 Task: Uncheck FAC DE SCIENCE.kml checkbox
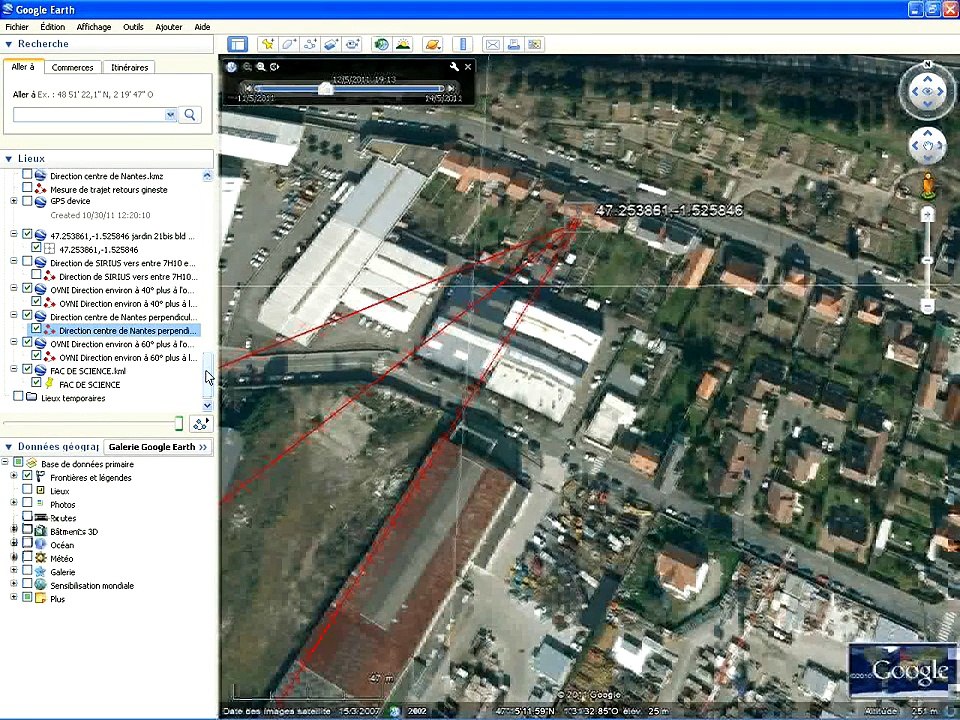(27, 369)
